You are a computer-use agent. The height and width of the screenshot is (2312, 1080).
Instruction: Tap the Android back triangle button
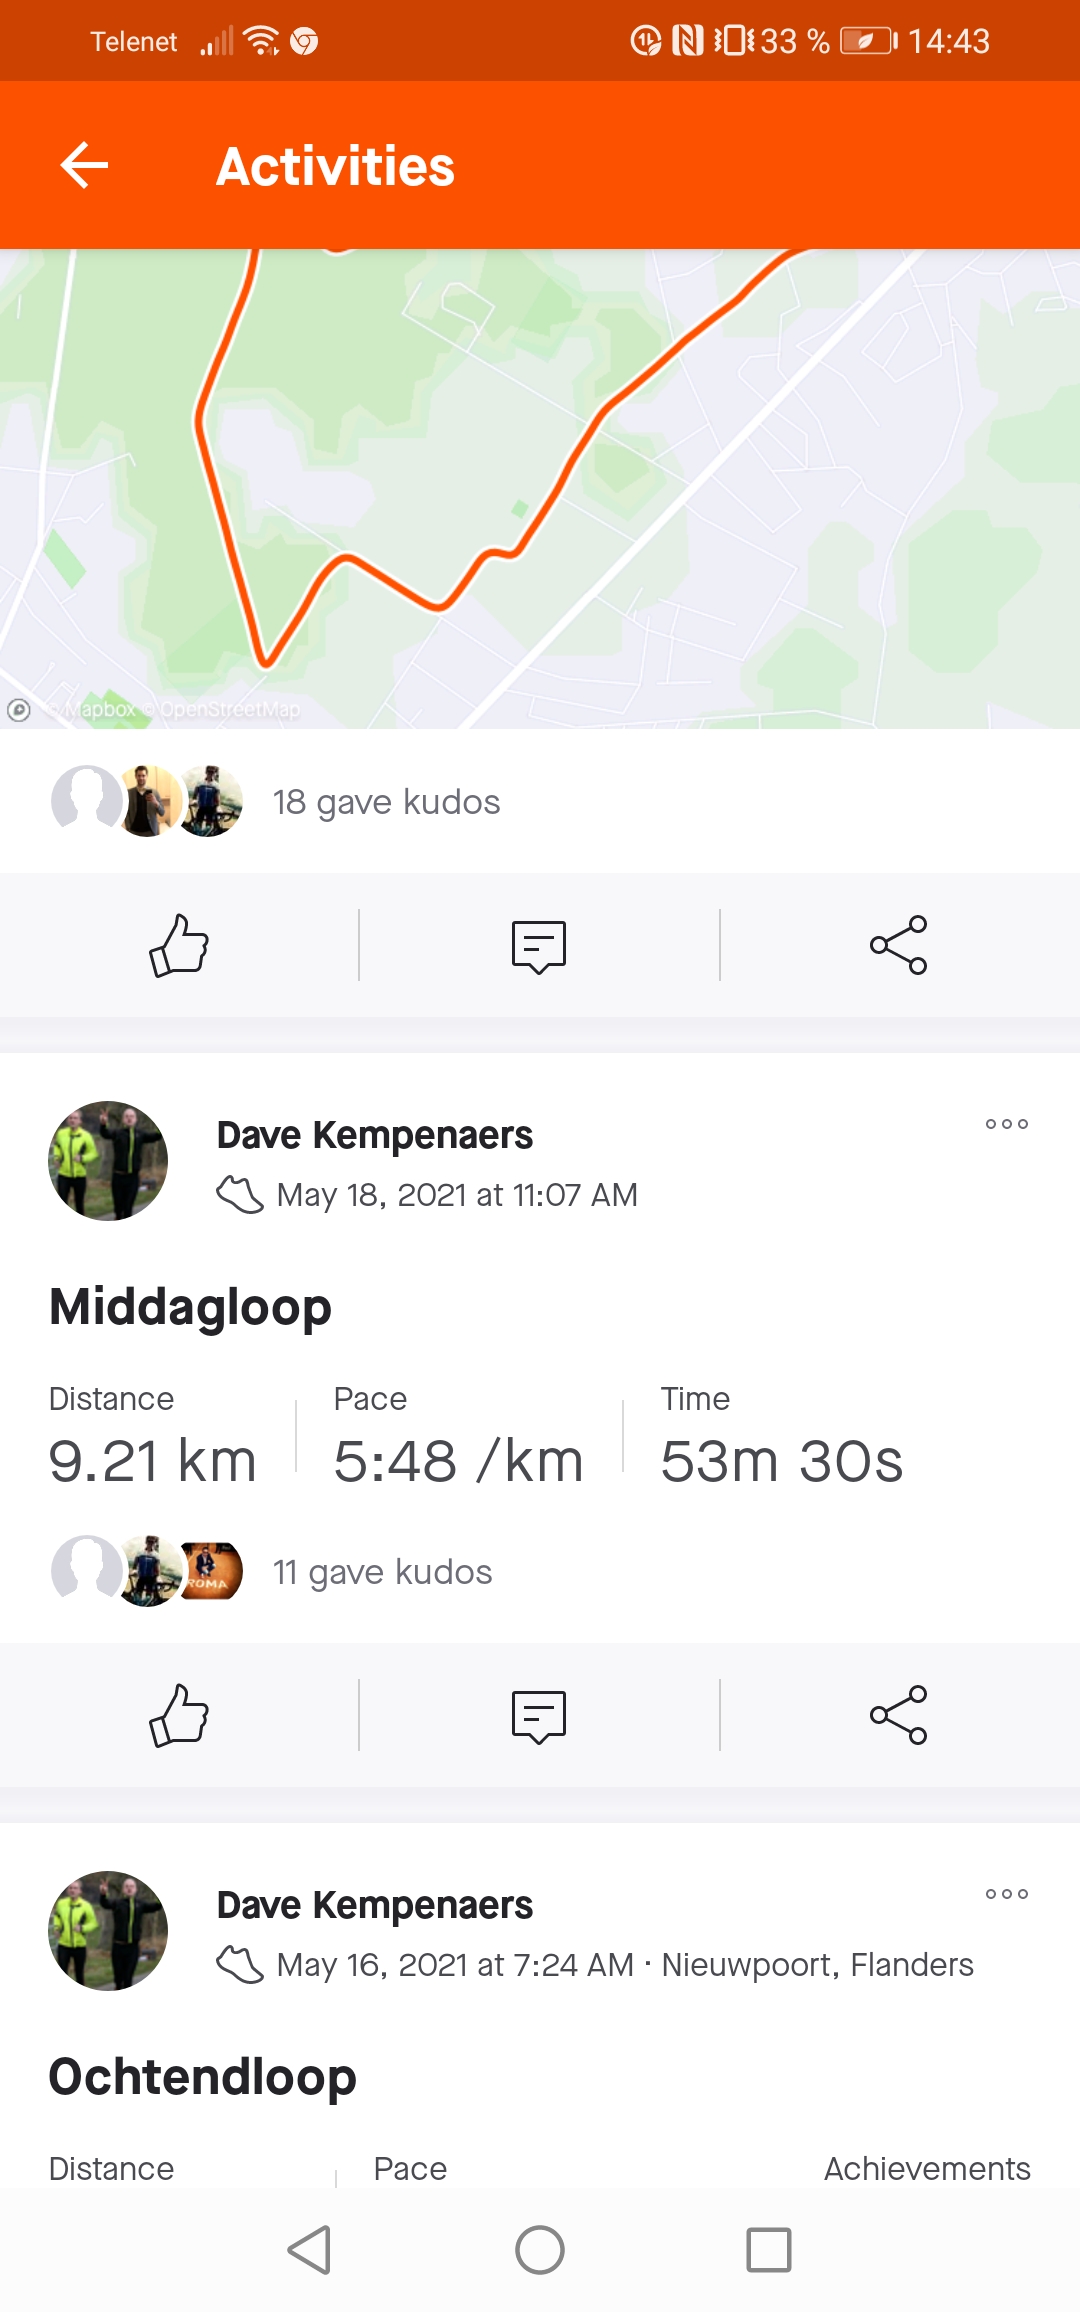click(x=309, y=2250)
